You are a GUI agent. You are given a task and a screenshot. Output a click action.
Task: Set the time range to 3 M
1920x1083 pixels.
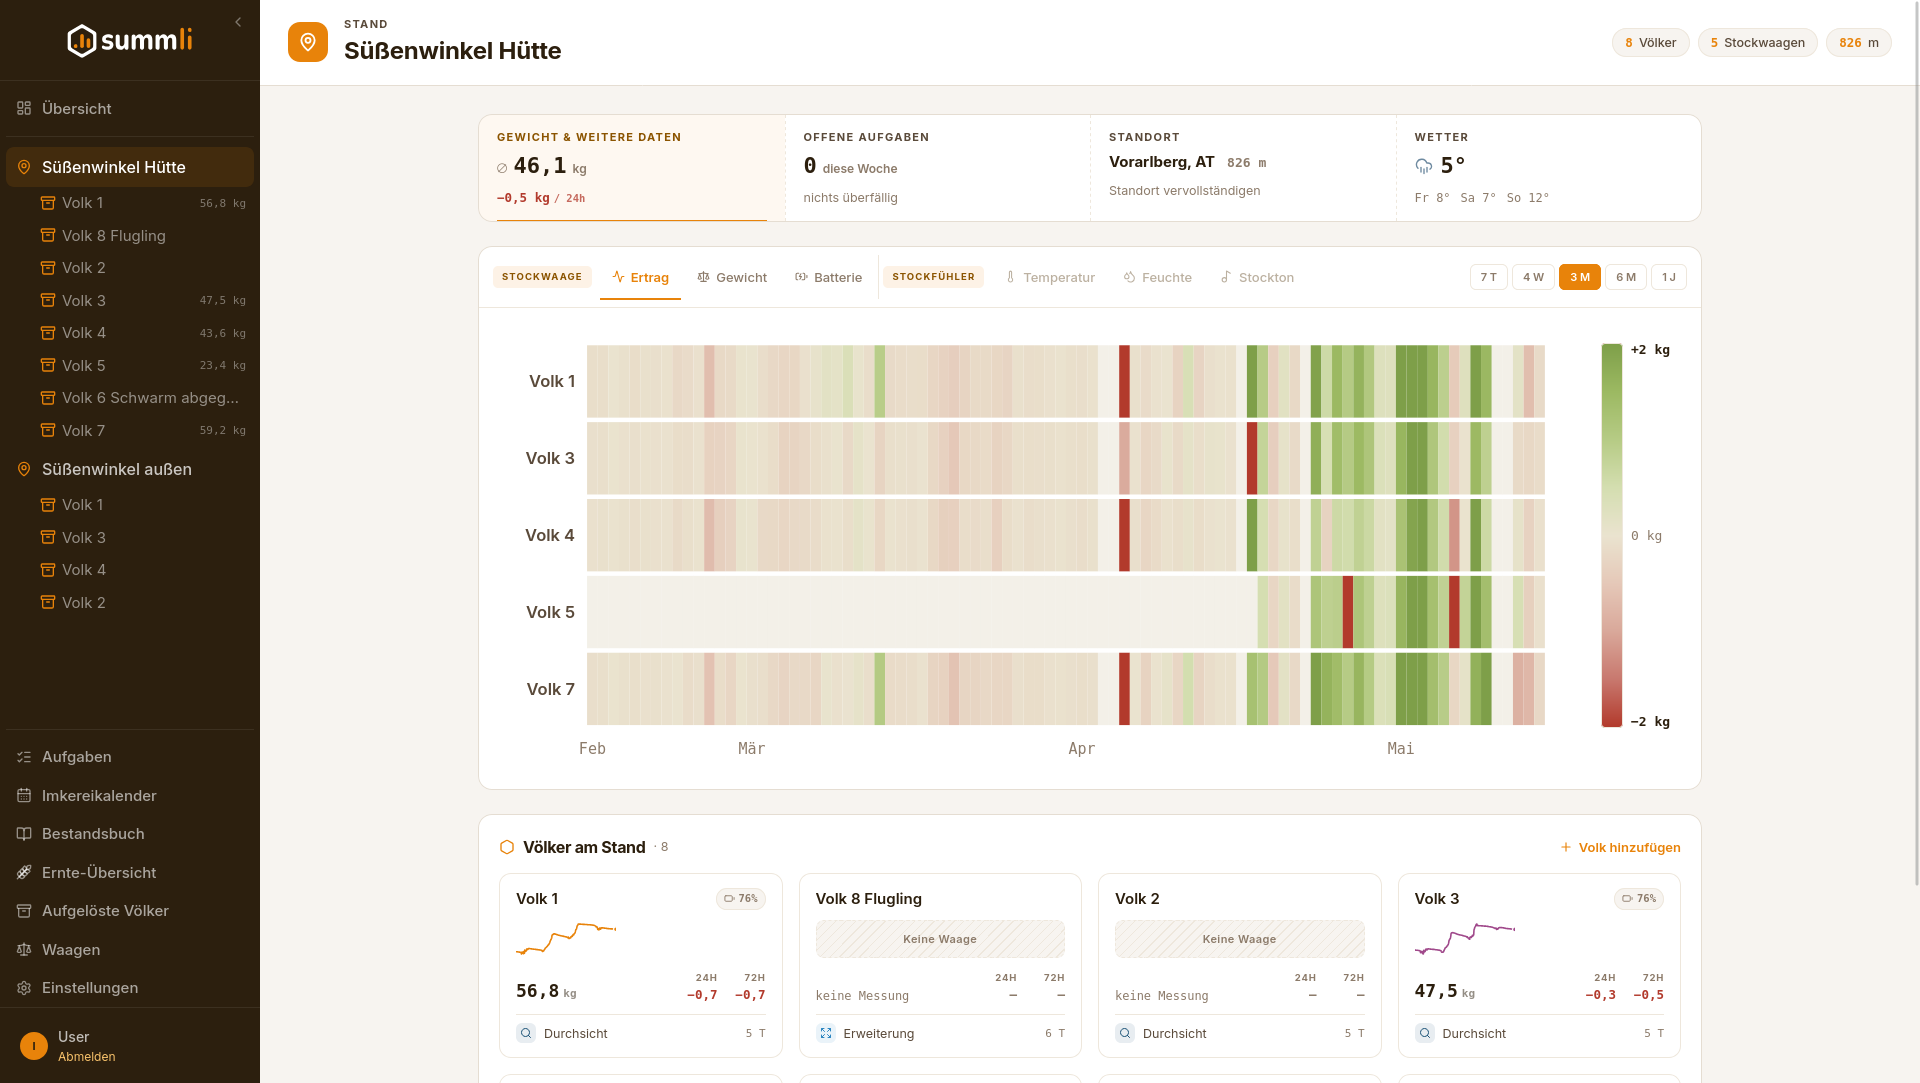click(x=1579, y=278)
